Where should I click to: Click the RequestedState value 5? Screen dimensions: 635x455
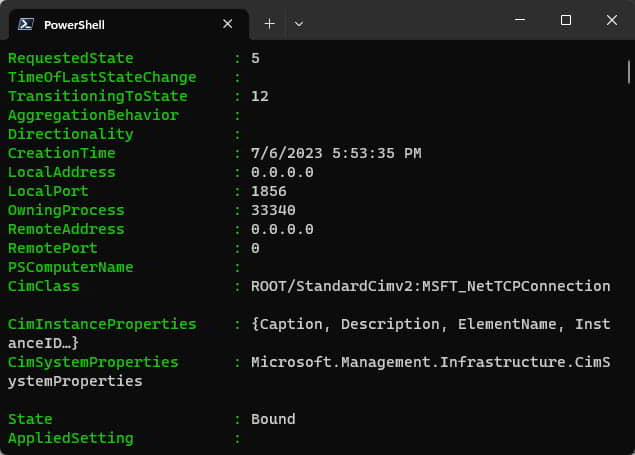255,58
